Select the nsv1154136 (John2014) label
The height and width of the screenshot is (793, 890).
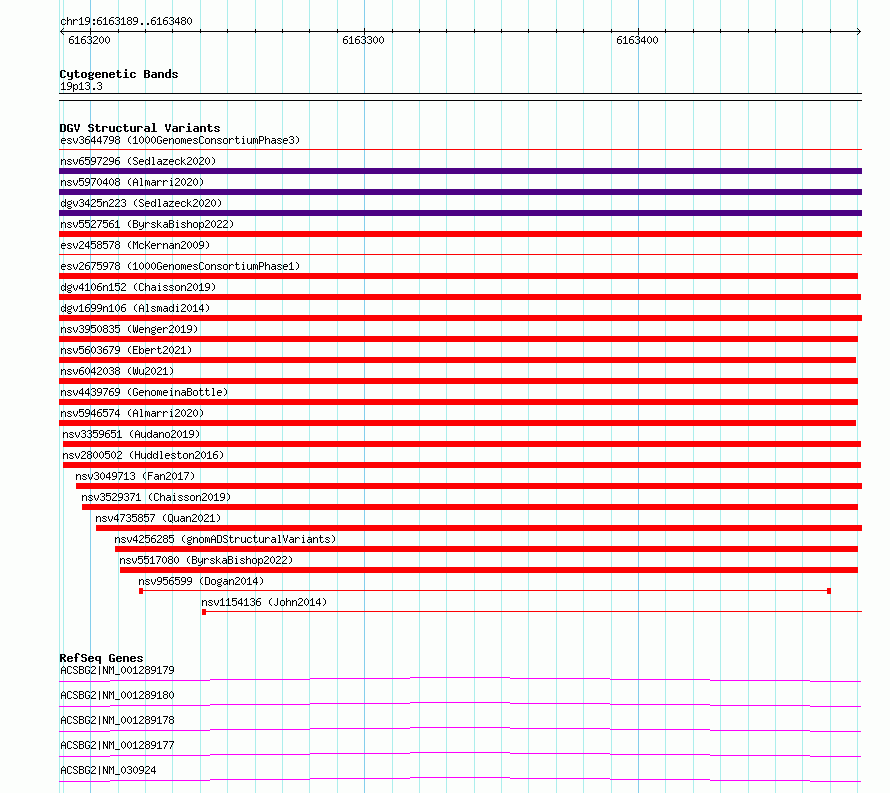pos(264,602)
